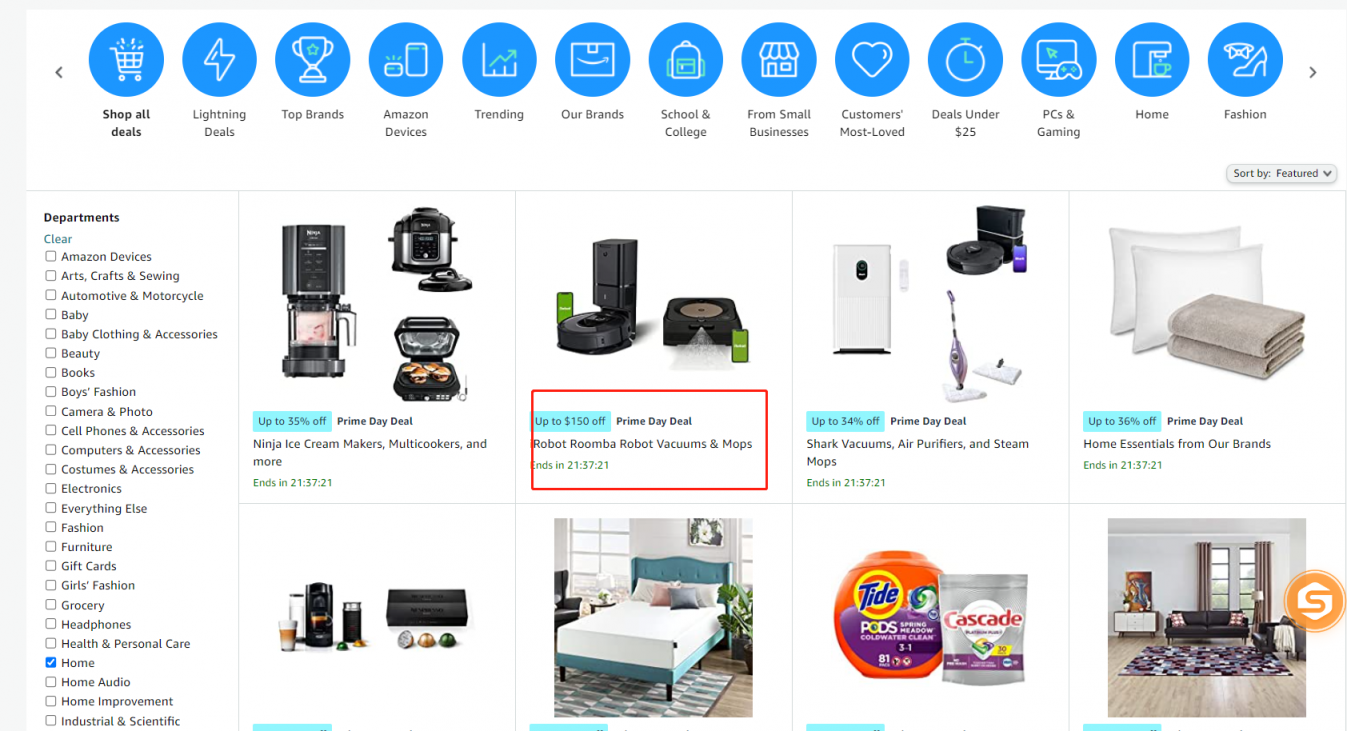Click the orange floating S badge icon
The width and height of the screenshot is (1347, 731).
[x=1315, y=601]
